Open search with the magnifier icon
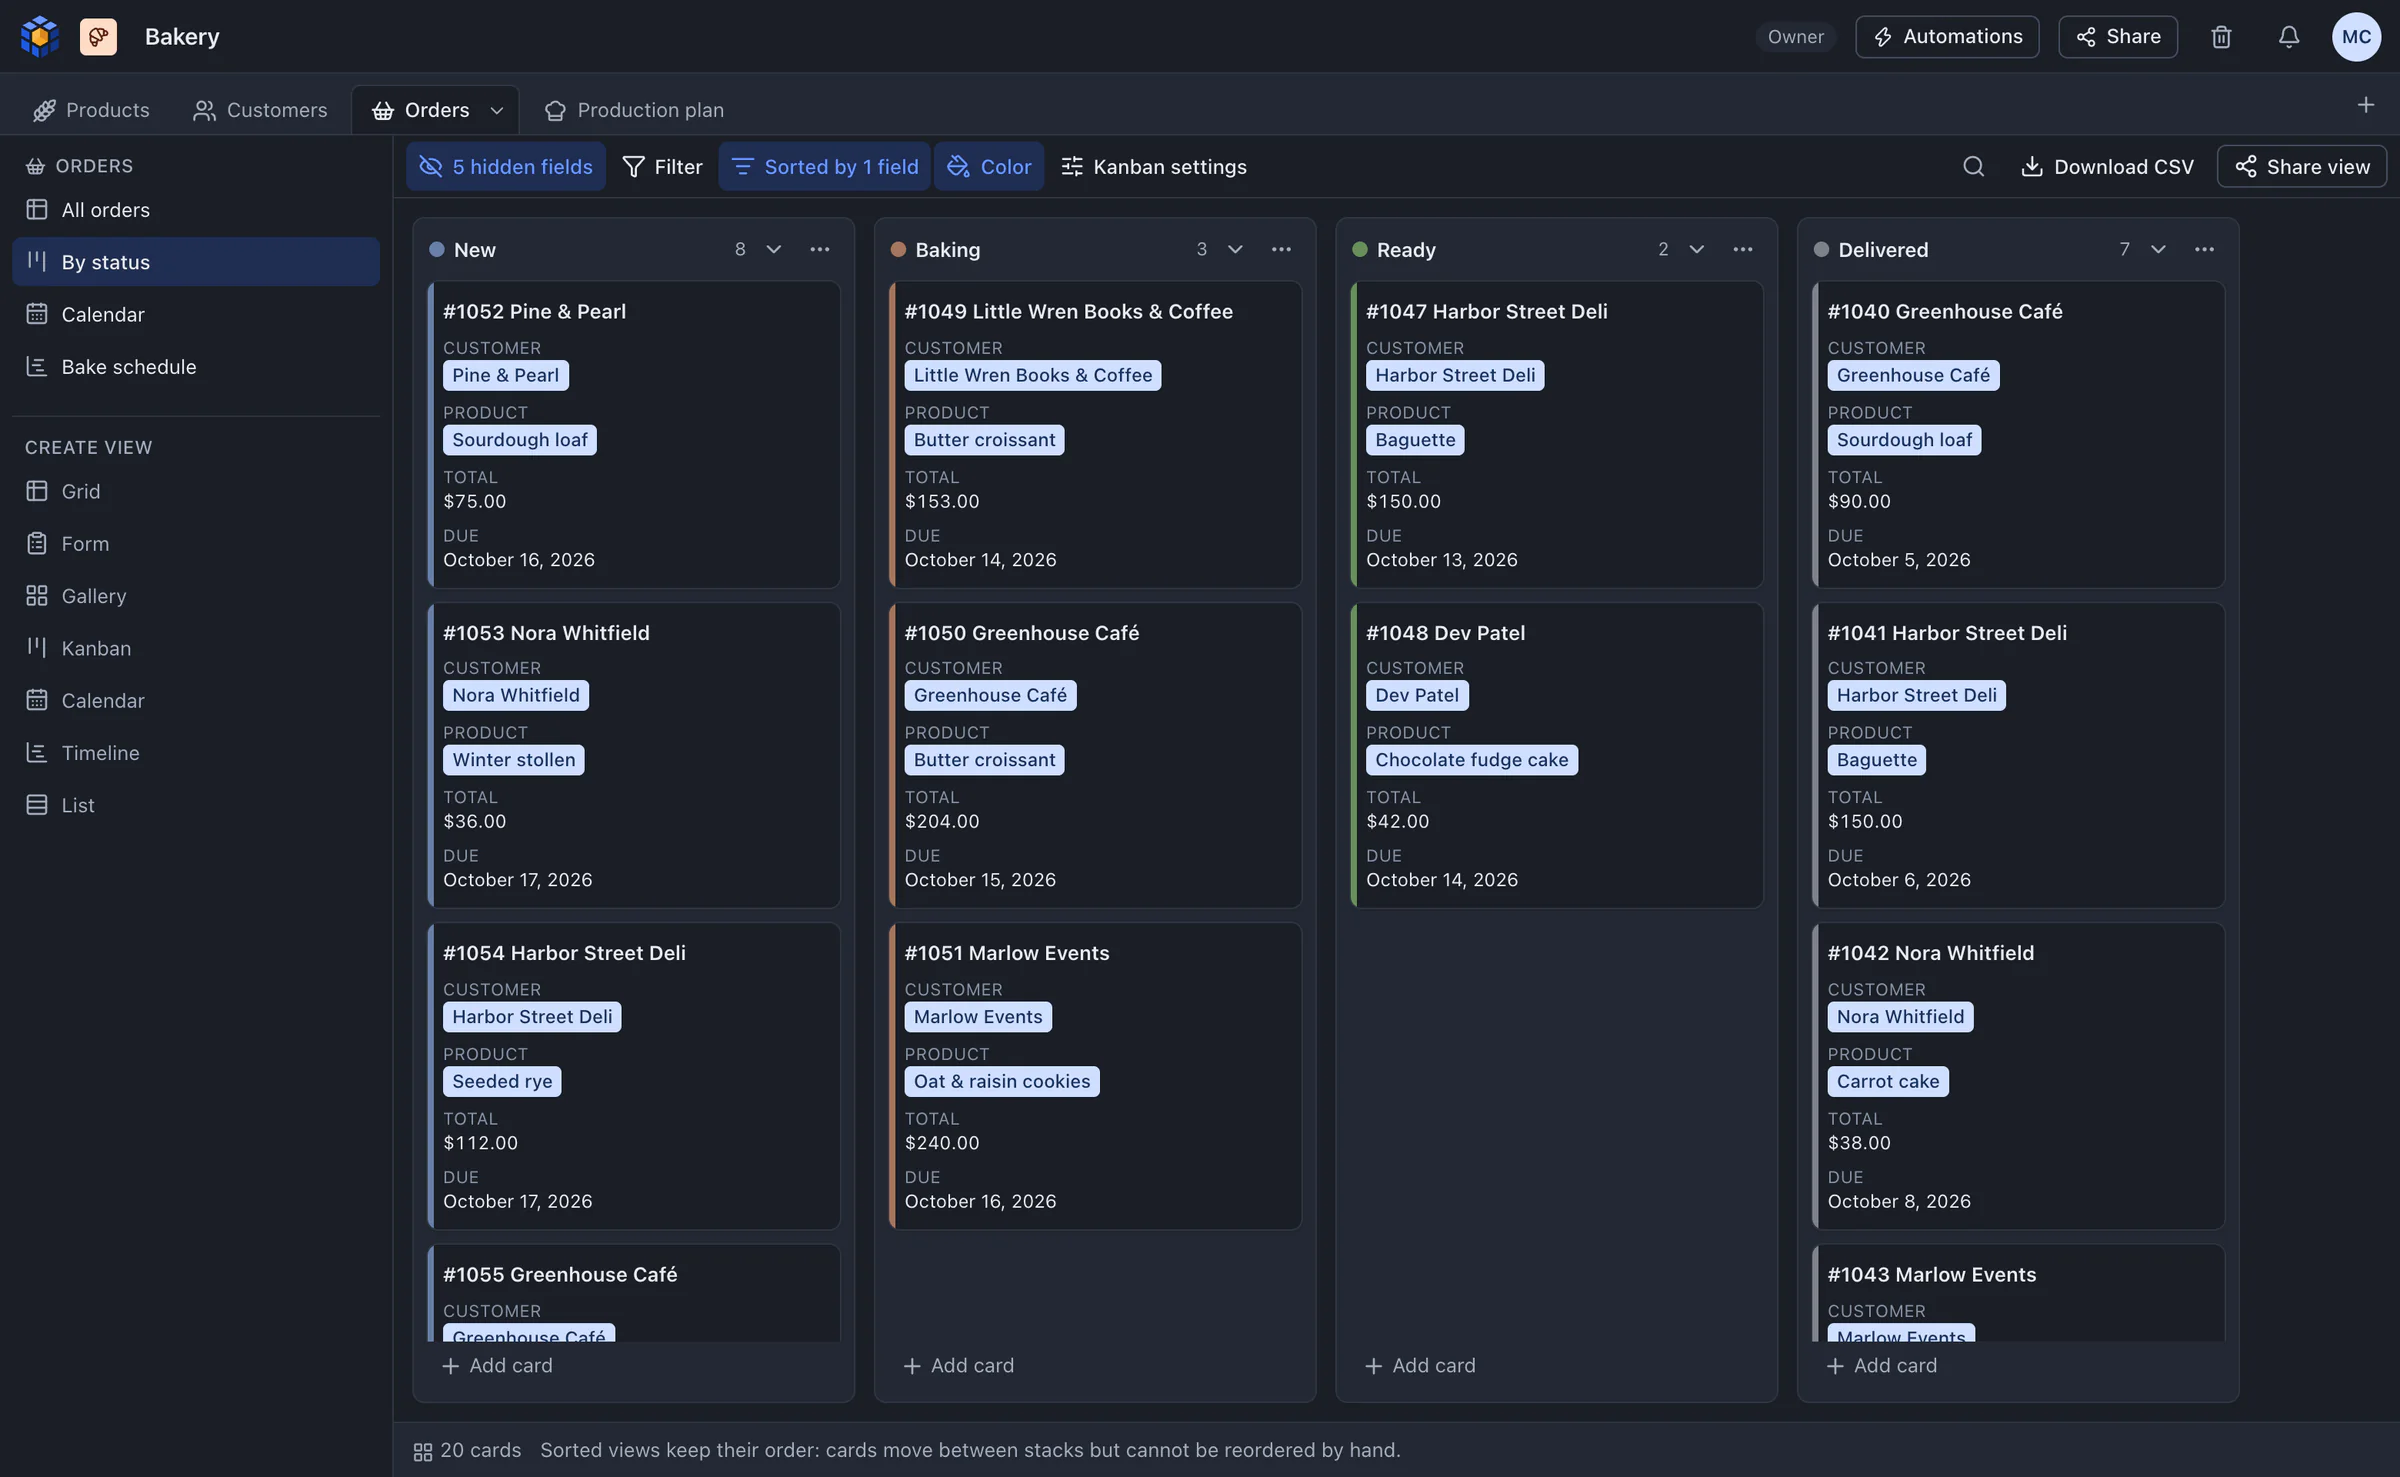Image resolution: width=2400 pixels, height=1477 pixels. click(1973, 166)
